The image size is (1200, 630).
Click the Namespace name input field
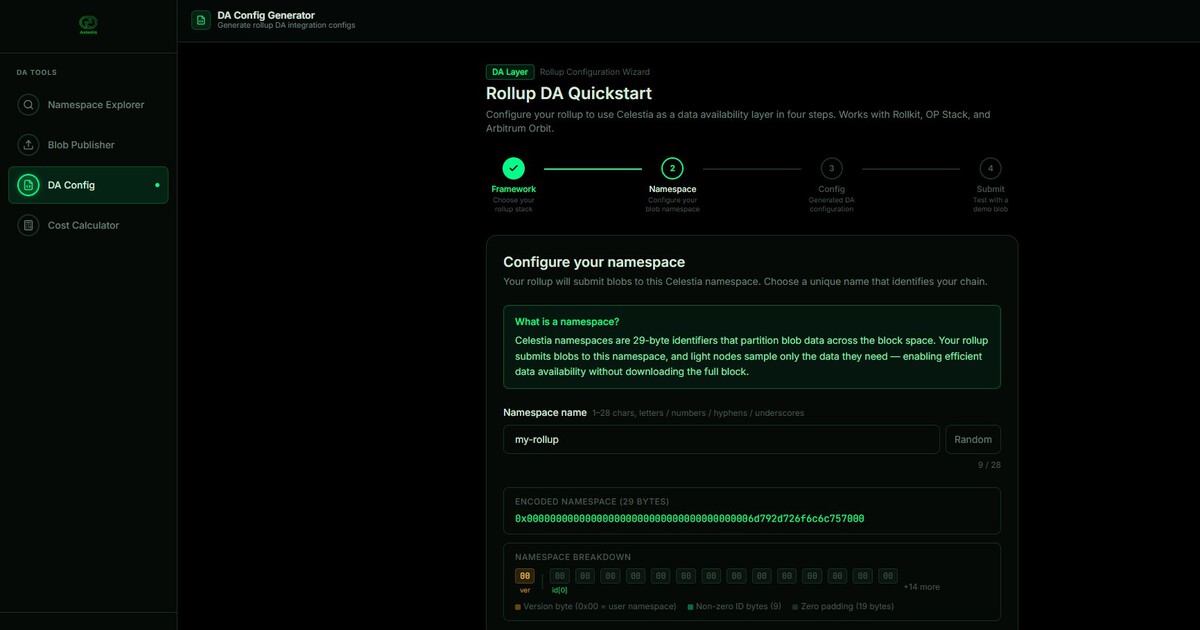coord(721,439)
